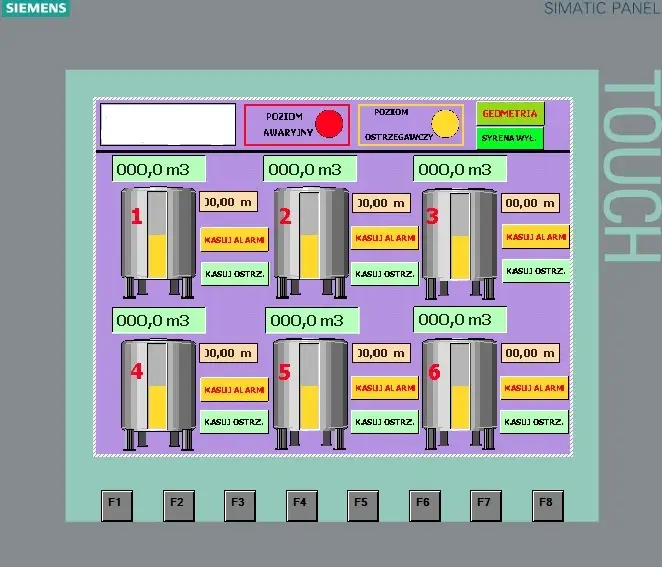Click the F3 function key

pyautogui.click(x=240, y=505)
